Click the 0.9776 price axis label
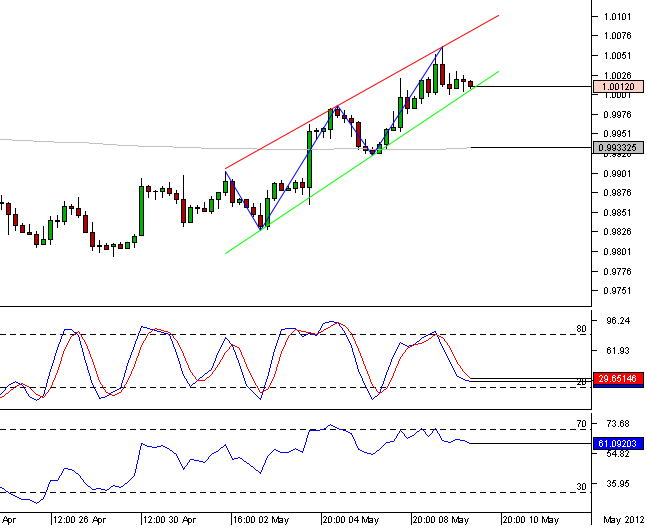The image size is (647, 529). pos(617,272)
